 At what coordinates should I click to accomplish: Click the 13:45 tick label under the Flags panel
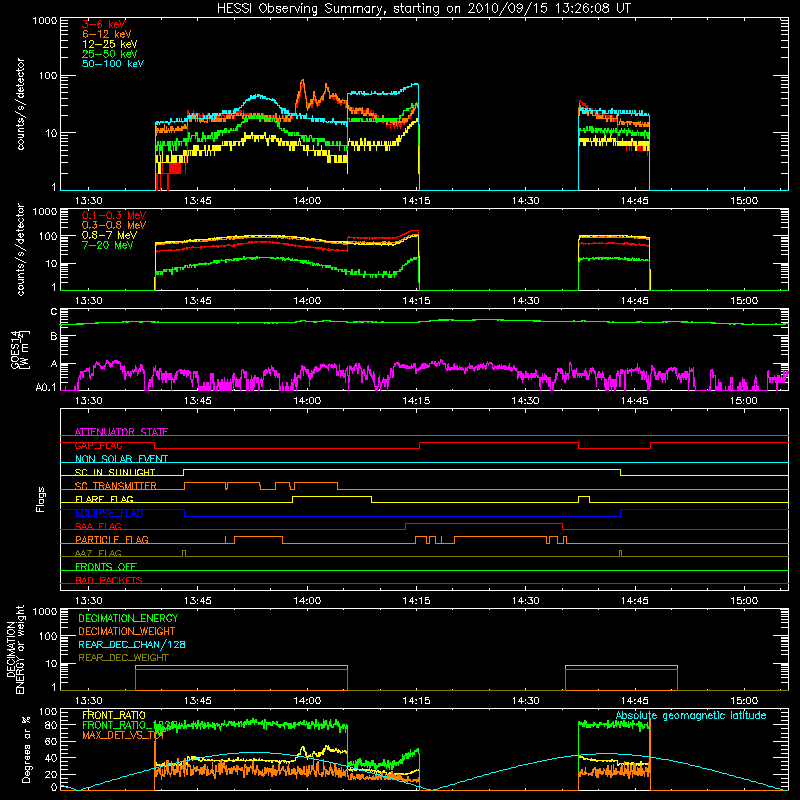click(198, 601)
